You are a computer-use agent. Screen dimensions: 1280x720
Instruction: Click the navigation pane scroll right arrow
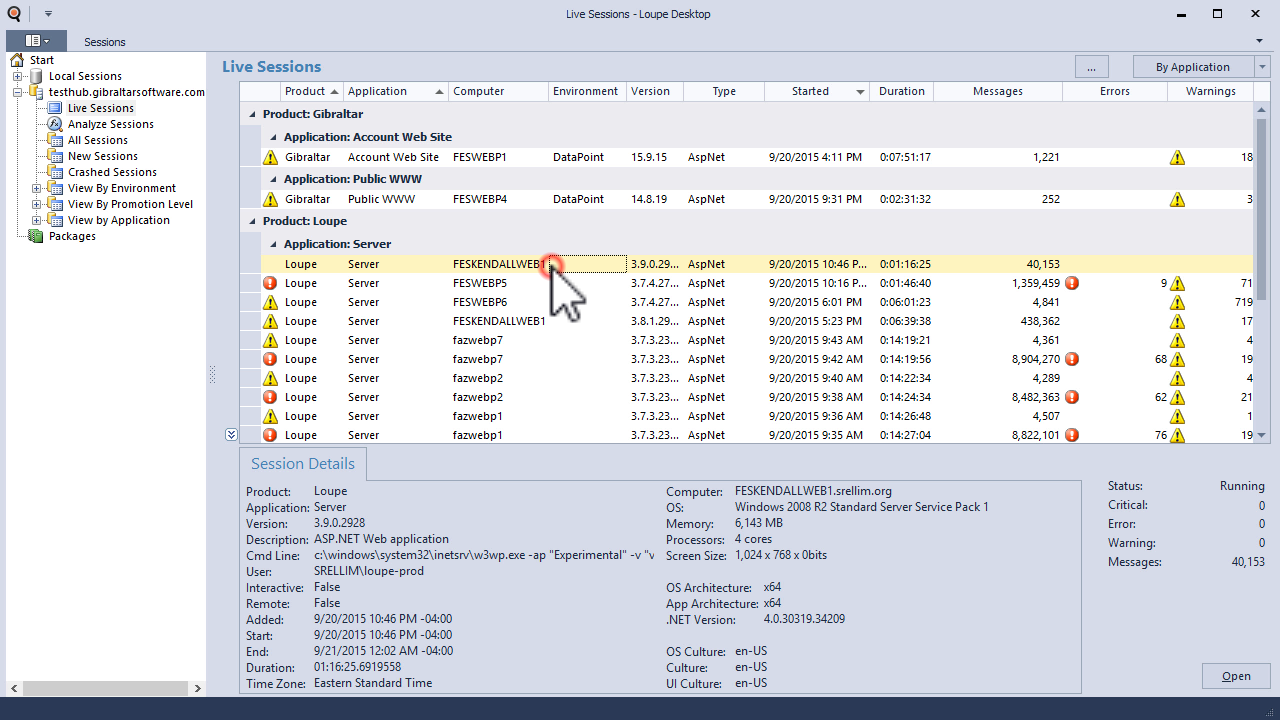coord(198,689)
